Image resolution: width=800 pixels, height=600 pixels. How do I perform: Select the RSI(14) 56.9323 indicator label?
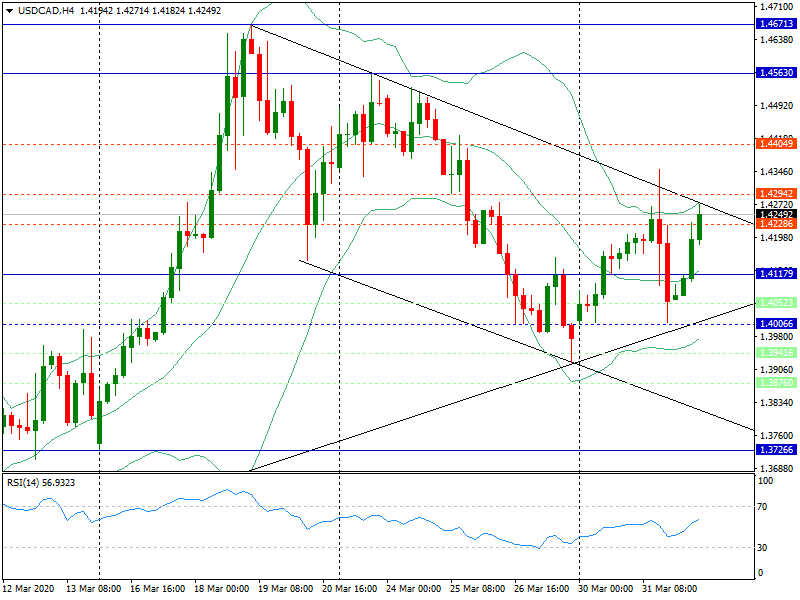coord(41,483)
